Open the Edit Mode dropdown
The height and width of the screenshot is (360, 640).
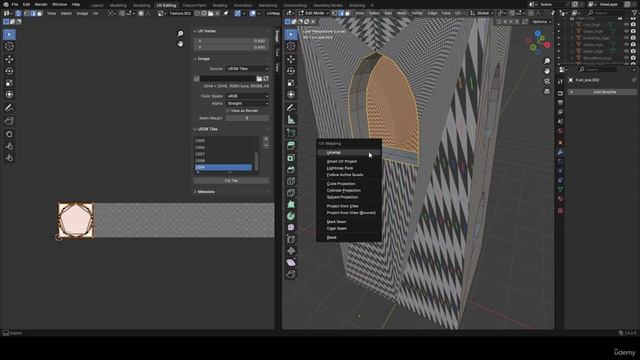coord(314,13)
